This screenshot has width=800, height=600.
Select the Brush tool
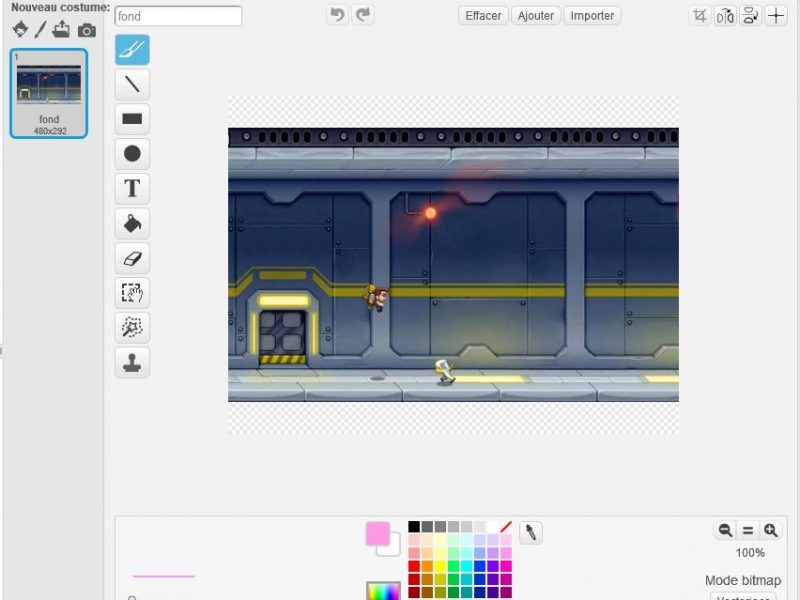tap(132, 49)
